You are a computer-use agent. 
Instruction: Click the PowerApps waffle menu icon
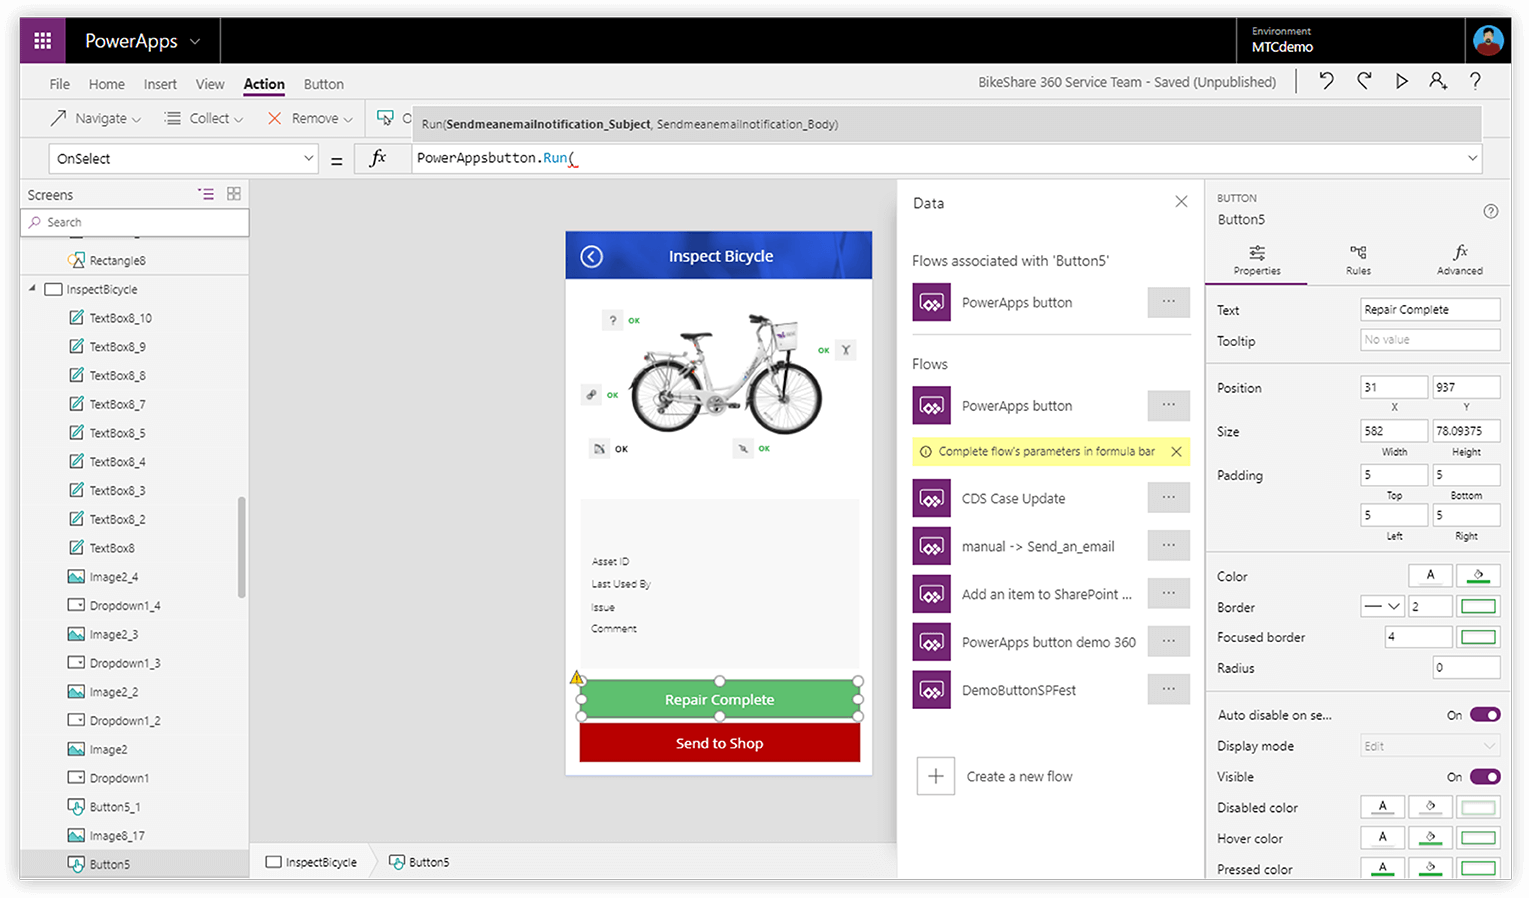[41, 40]
